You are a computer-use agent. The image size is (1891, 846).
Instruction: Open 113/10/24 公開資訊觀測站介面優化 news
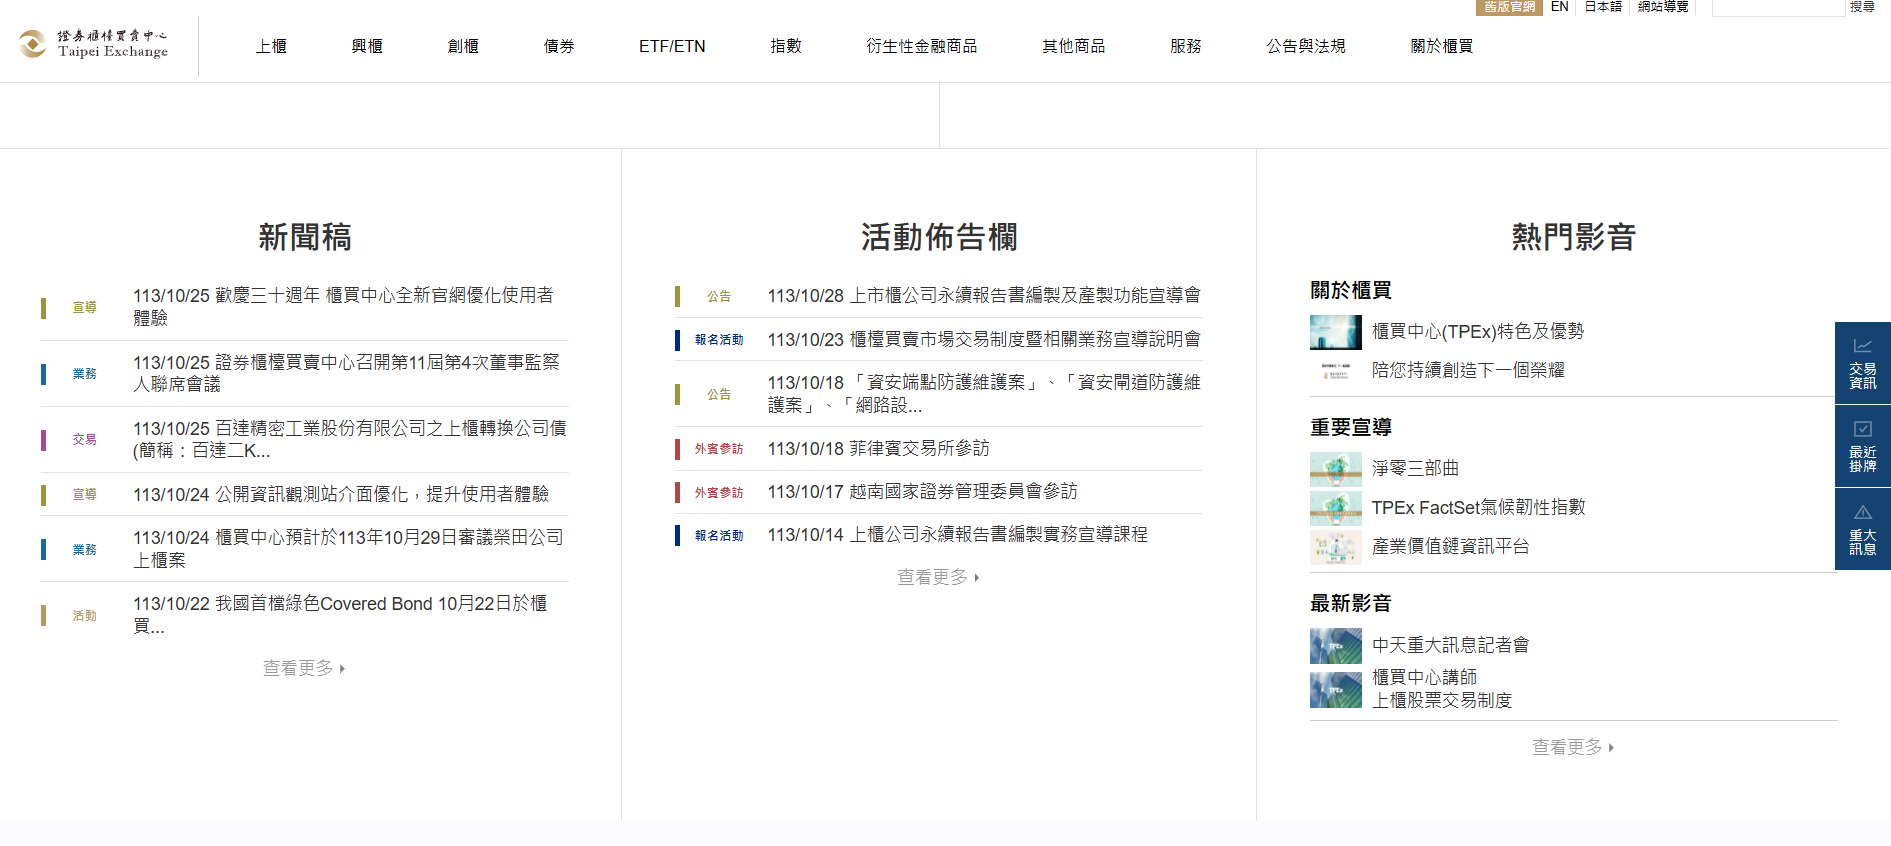341,494
